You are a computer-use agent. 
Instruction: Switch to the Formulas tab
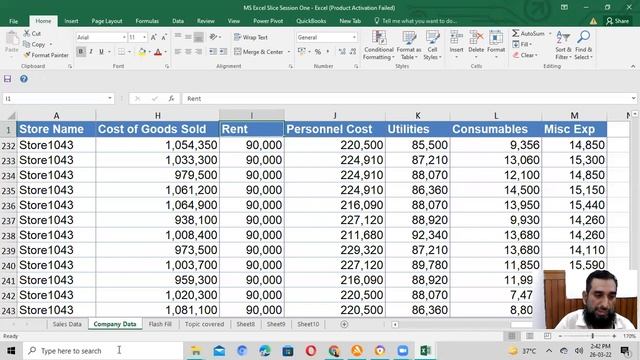tap(147, 21)
